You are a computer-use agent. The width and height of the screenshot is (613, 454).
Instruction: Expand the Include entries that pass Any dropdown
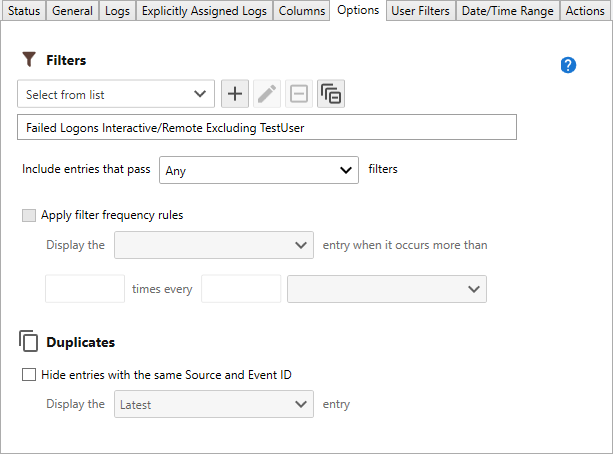[x=259, y=170]
